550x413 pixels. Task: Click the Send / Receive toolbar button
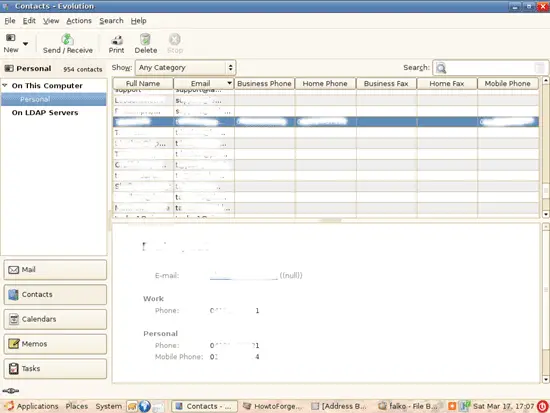(x=68, y=44)
